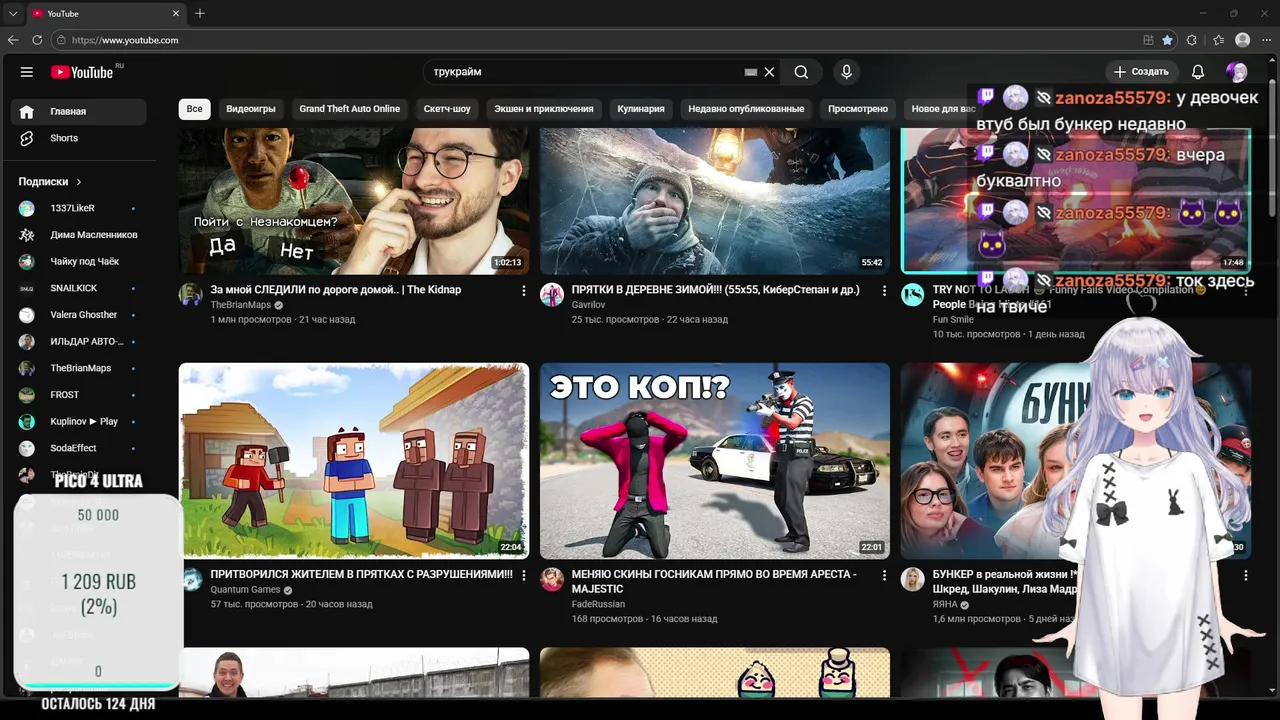Open ПРЯТКИ В ДЕРЕВНЕ ЗИМОЙ thumbnail
This screenshot has height=720, width=1280.
coord(715,200)
